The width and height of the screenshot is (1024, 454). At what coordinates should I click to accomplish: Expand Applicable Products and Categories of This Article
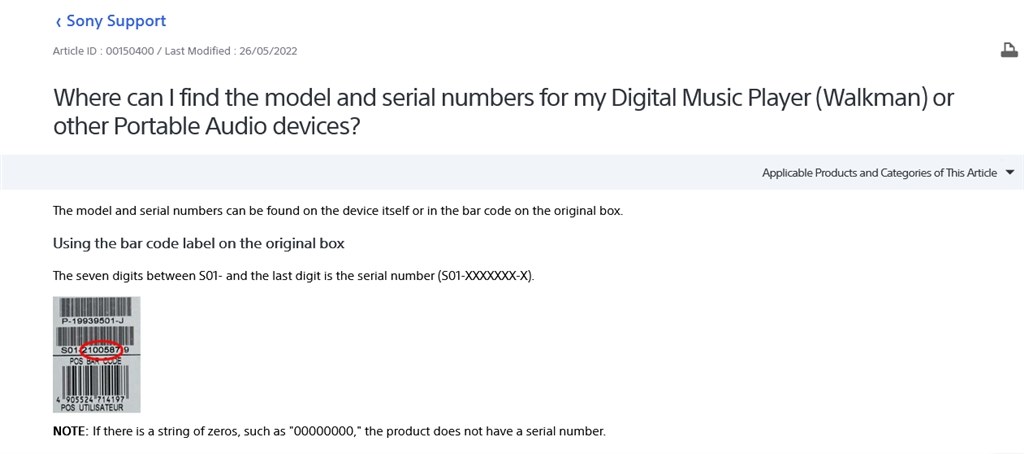[x=879, y=173]
